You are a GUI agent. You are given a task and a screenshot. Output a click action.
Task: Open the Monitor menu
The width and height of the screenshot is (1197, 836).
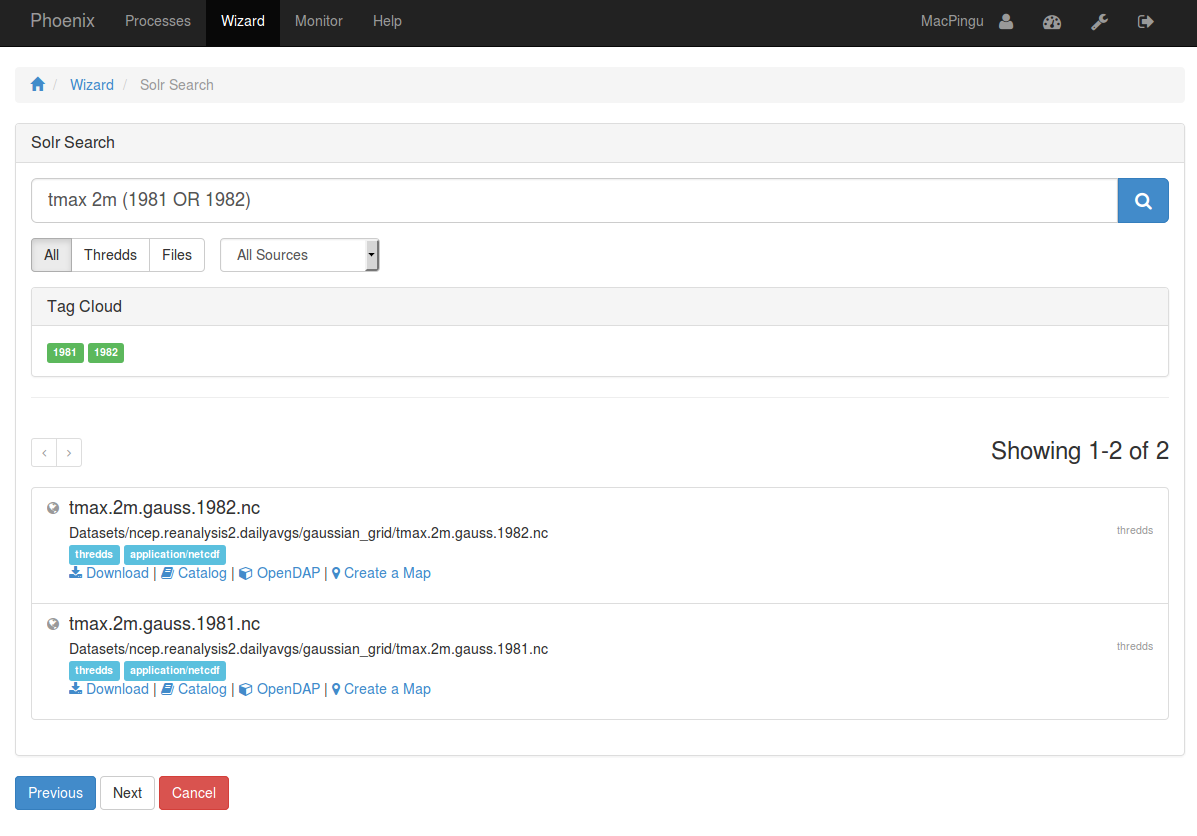(319, 21)
